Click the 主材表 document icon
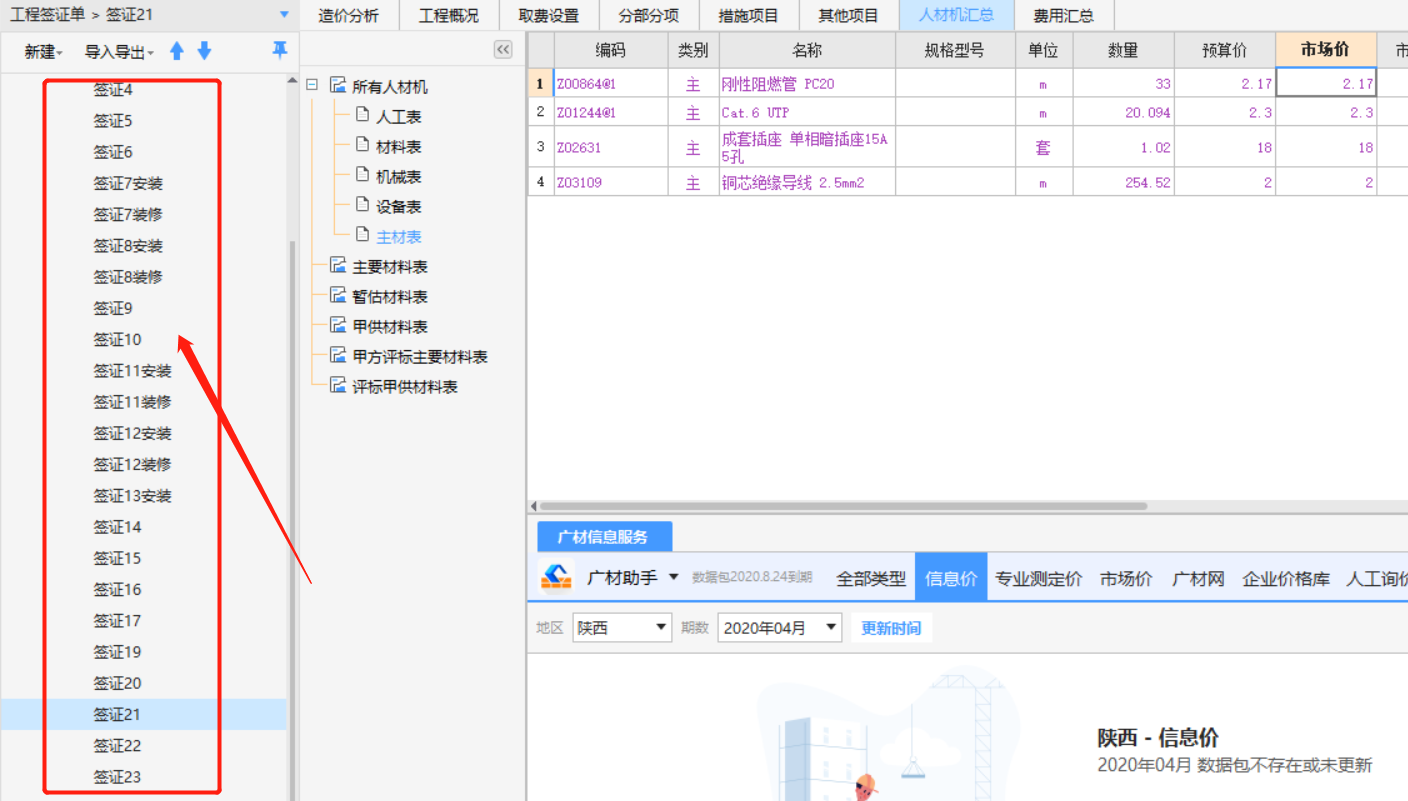The width and height of the screenshot is (1408, 801). click(x=363, y=235)
